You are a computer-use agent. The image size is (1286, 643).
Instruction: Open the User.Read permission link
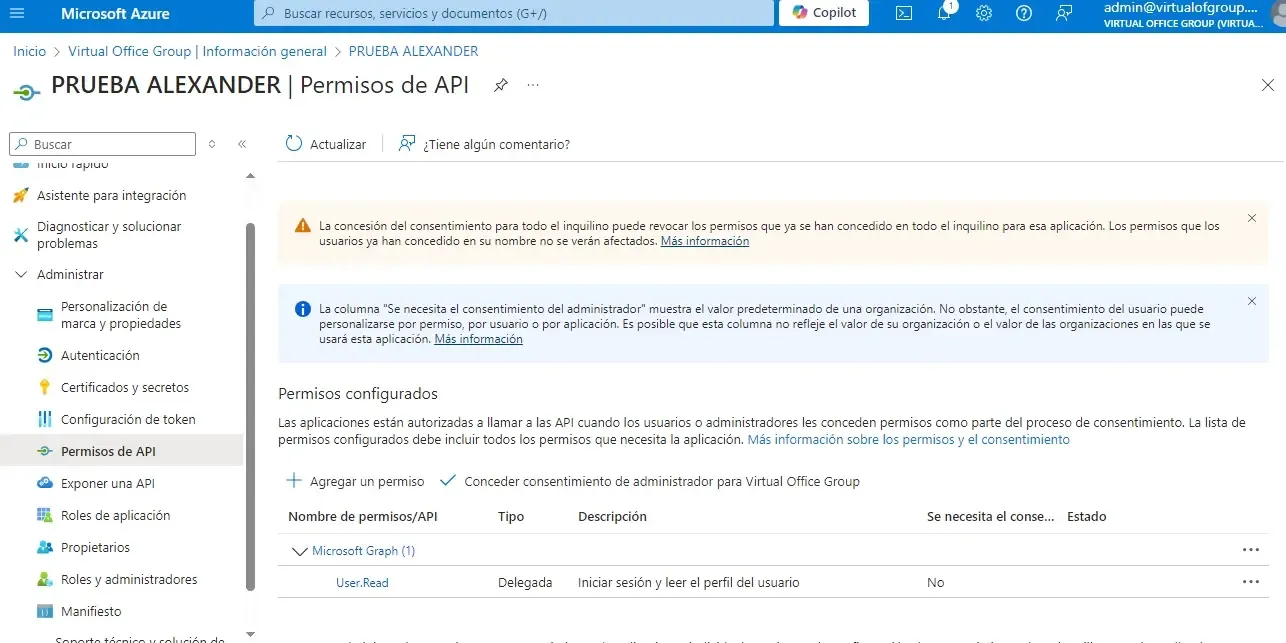pos(362,582)
